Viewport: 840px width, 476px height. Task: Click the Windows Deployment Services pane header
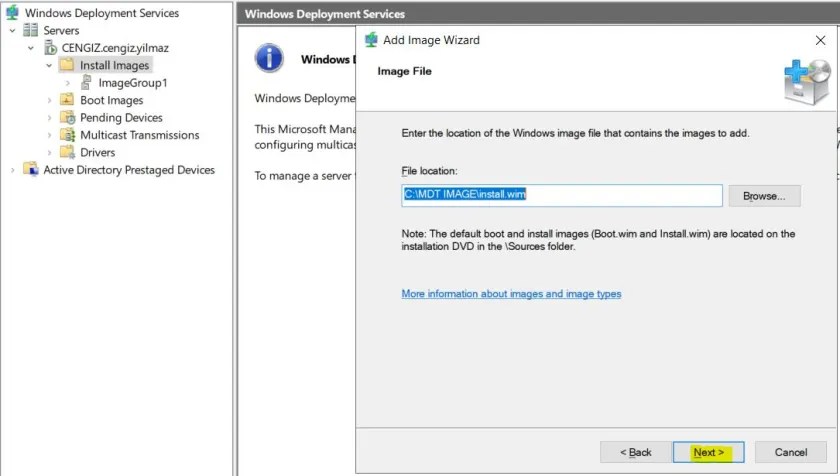538,13
